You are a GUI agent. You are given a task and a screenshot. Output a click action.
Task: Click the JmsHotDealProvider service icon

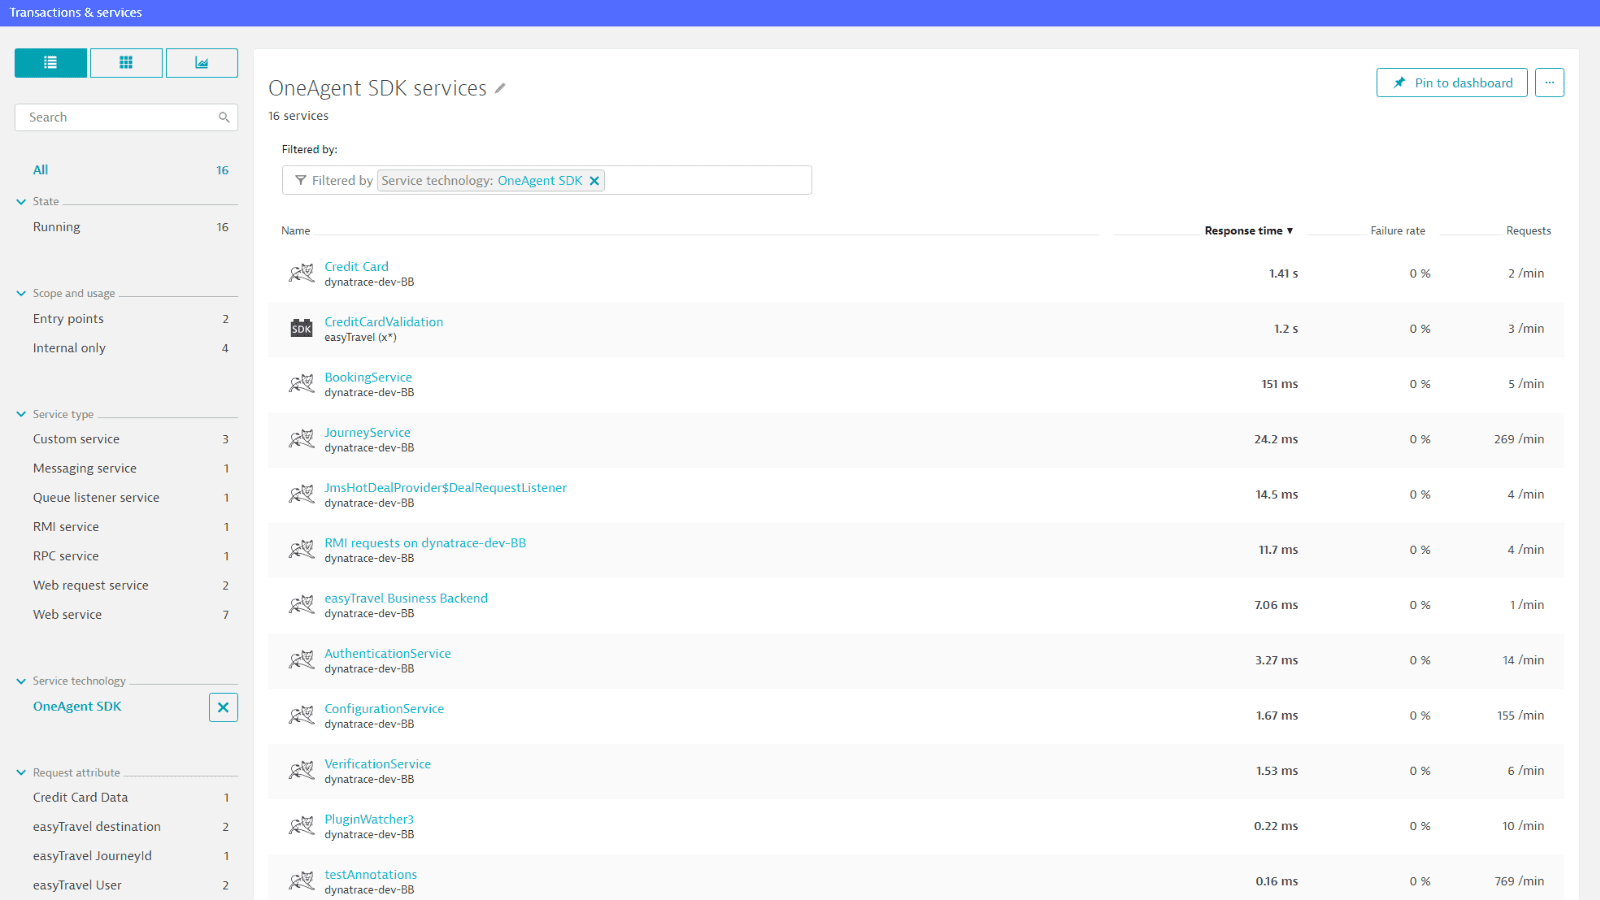coord(301,494)
